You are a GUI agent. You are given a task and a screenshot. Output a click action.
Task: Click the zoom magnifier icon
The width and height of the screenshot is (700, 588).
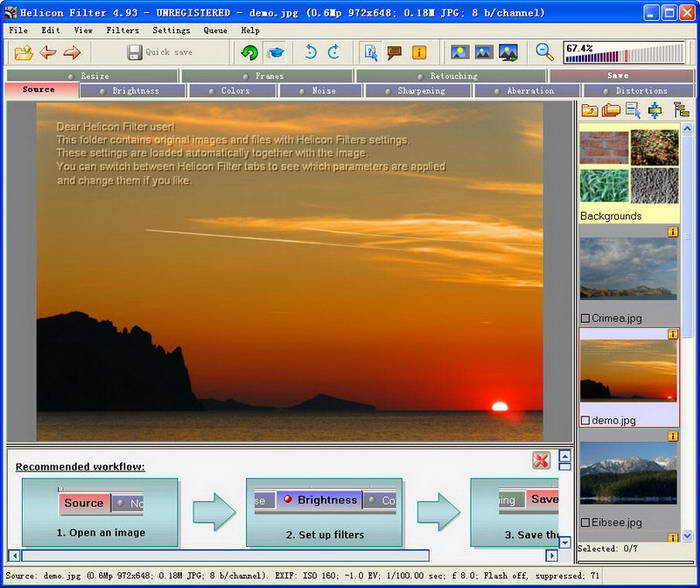pyautogui.click(x=545, y=52)
